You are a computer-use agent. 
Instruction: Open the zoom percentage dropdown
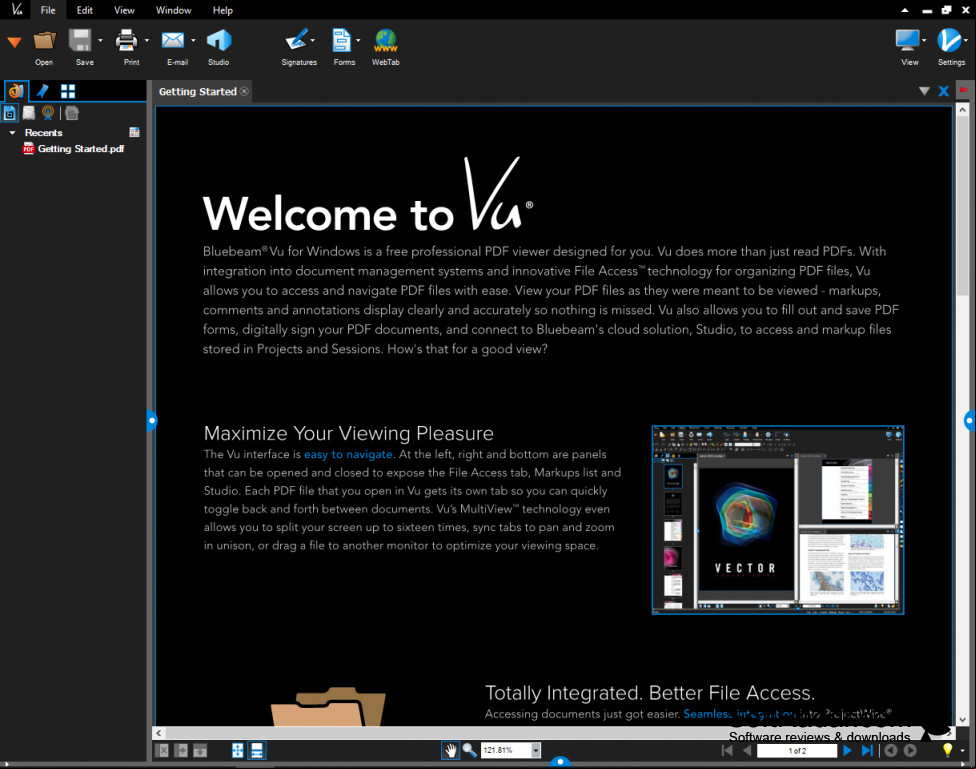535,750
